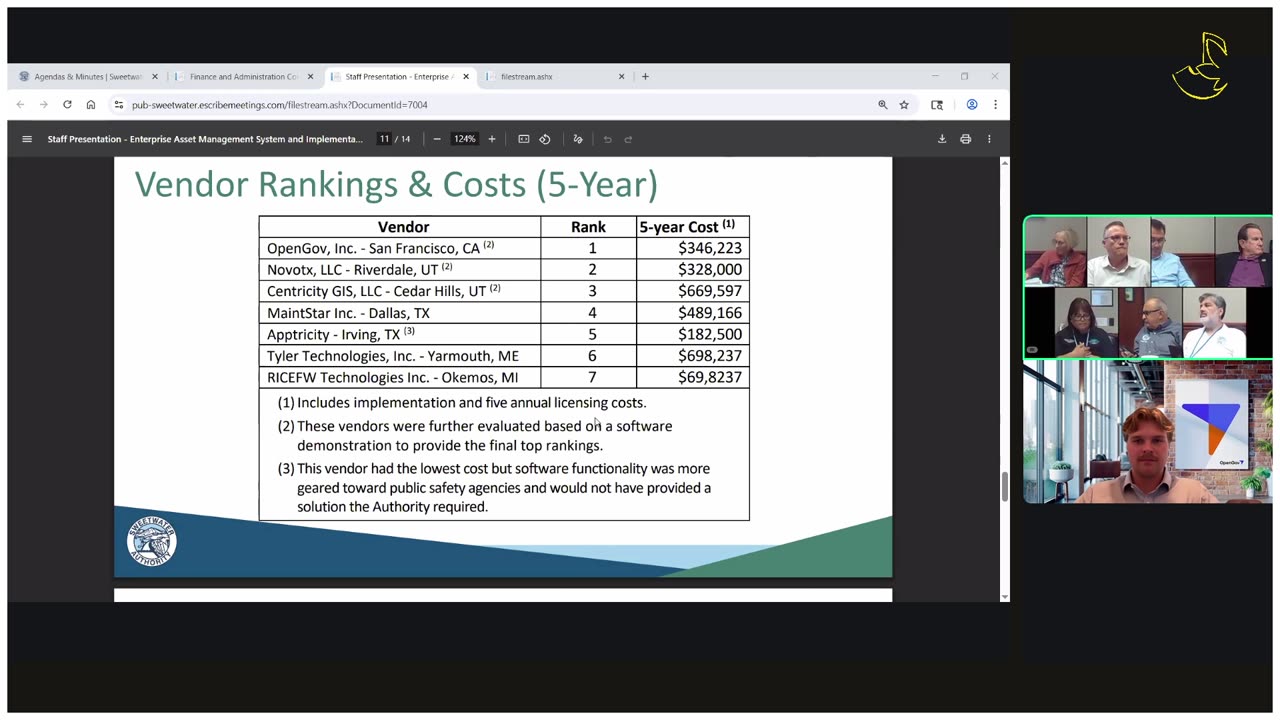The image size is (1280, 720).
Task: Rotate the PDF counterclockwise
Action: [x=545, y=139]
